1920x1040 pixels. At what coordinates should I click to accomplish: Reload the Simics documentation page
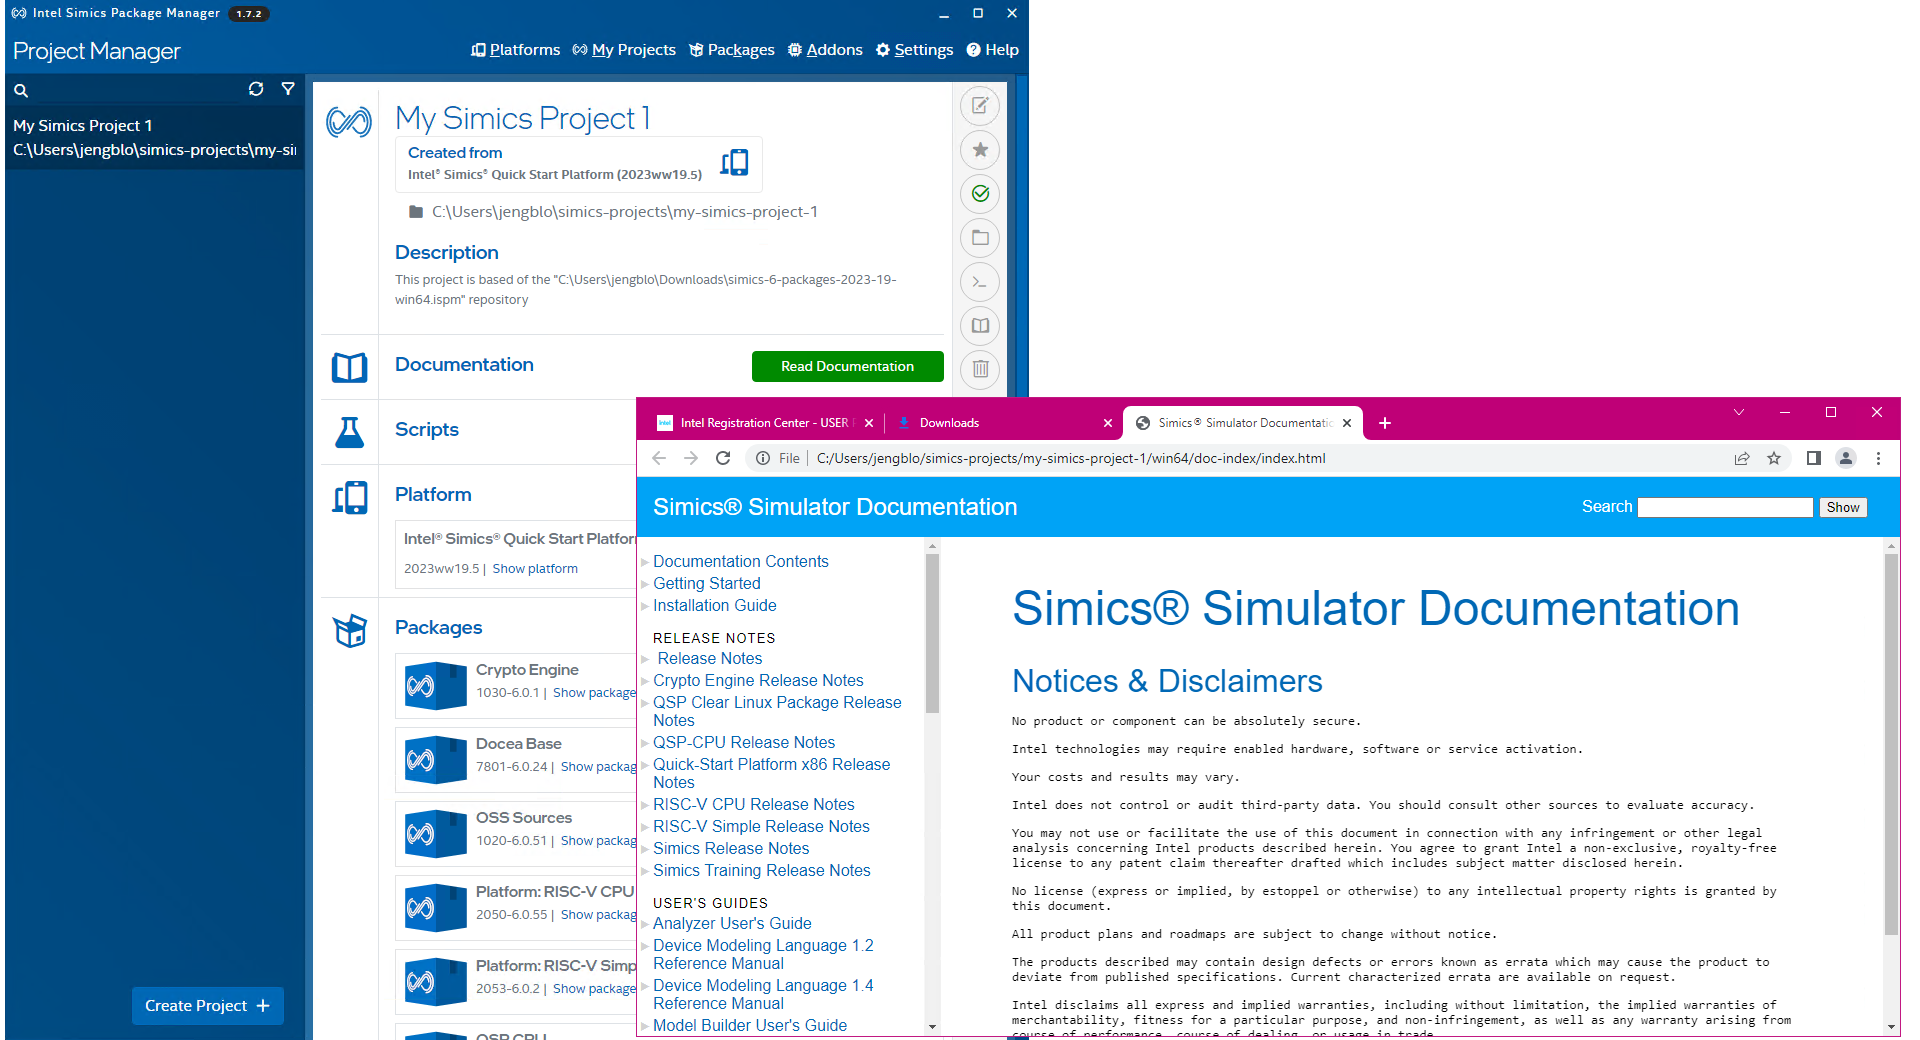[x=723, y=458]
